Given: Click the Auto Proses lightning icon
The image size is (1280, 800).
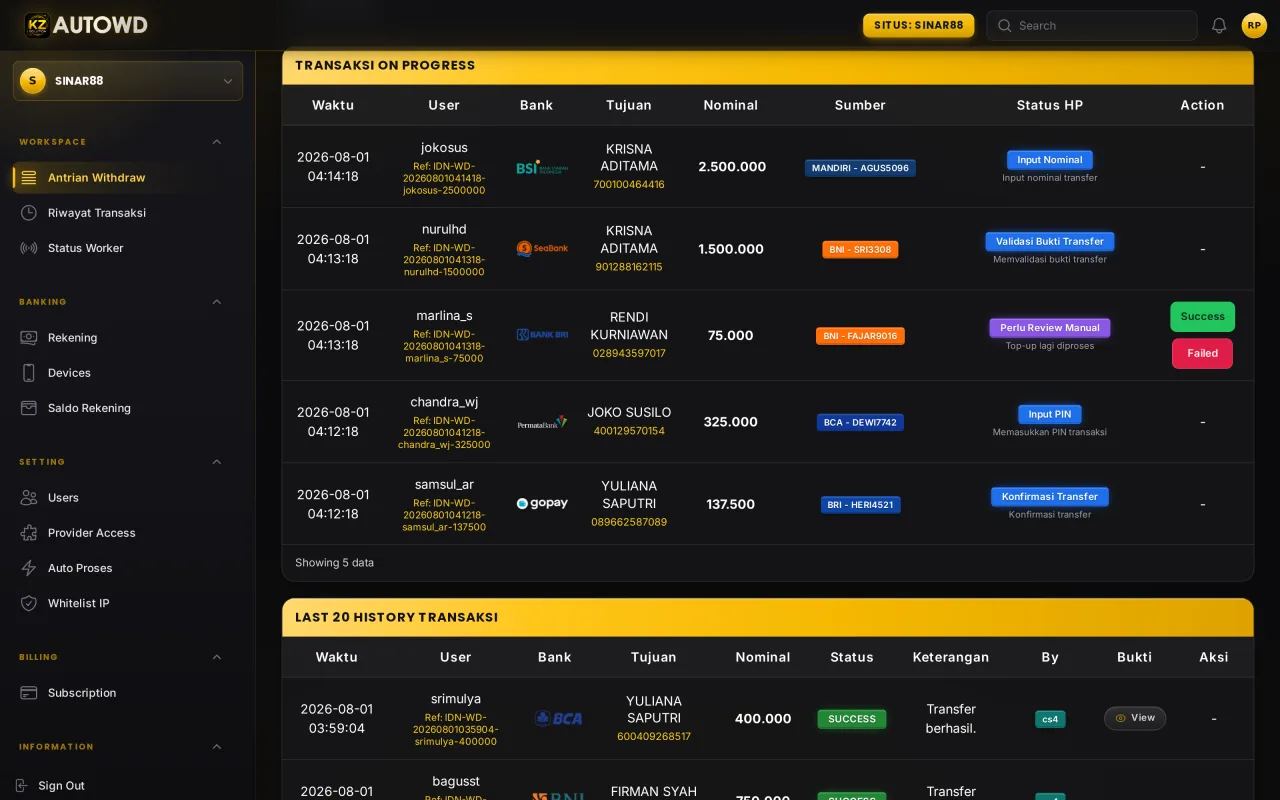Looking at the screenshot, I should [x=29, y=568].
